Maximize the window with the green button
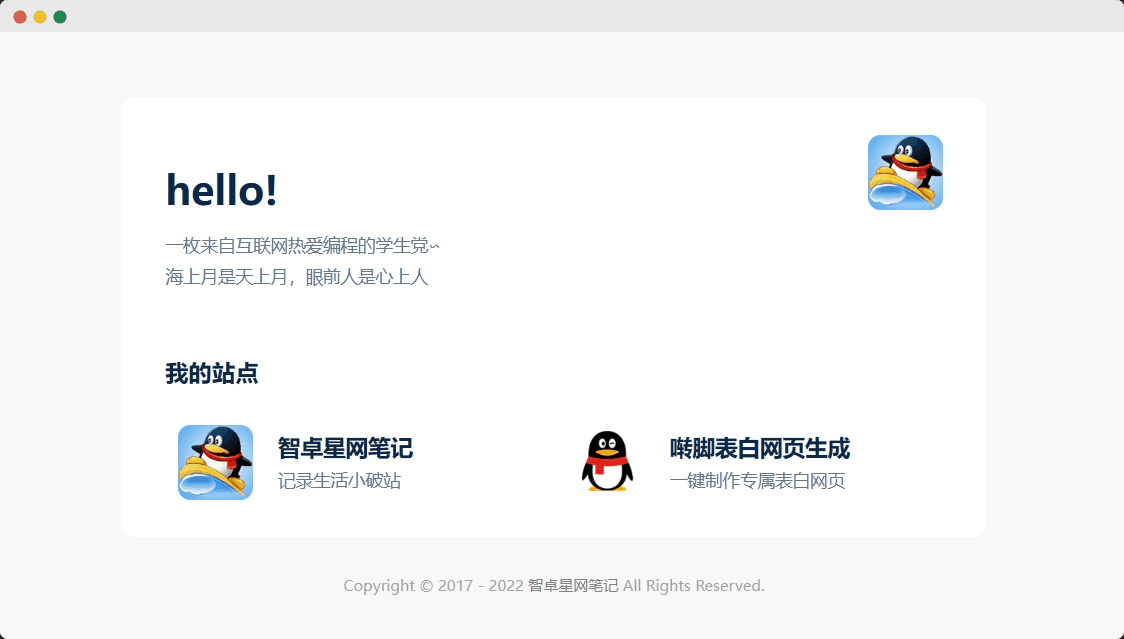 (x=60, y=17)
